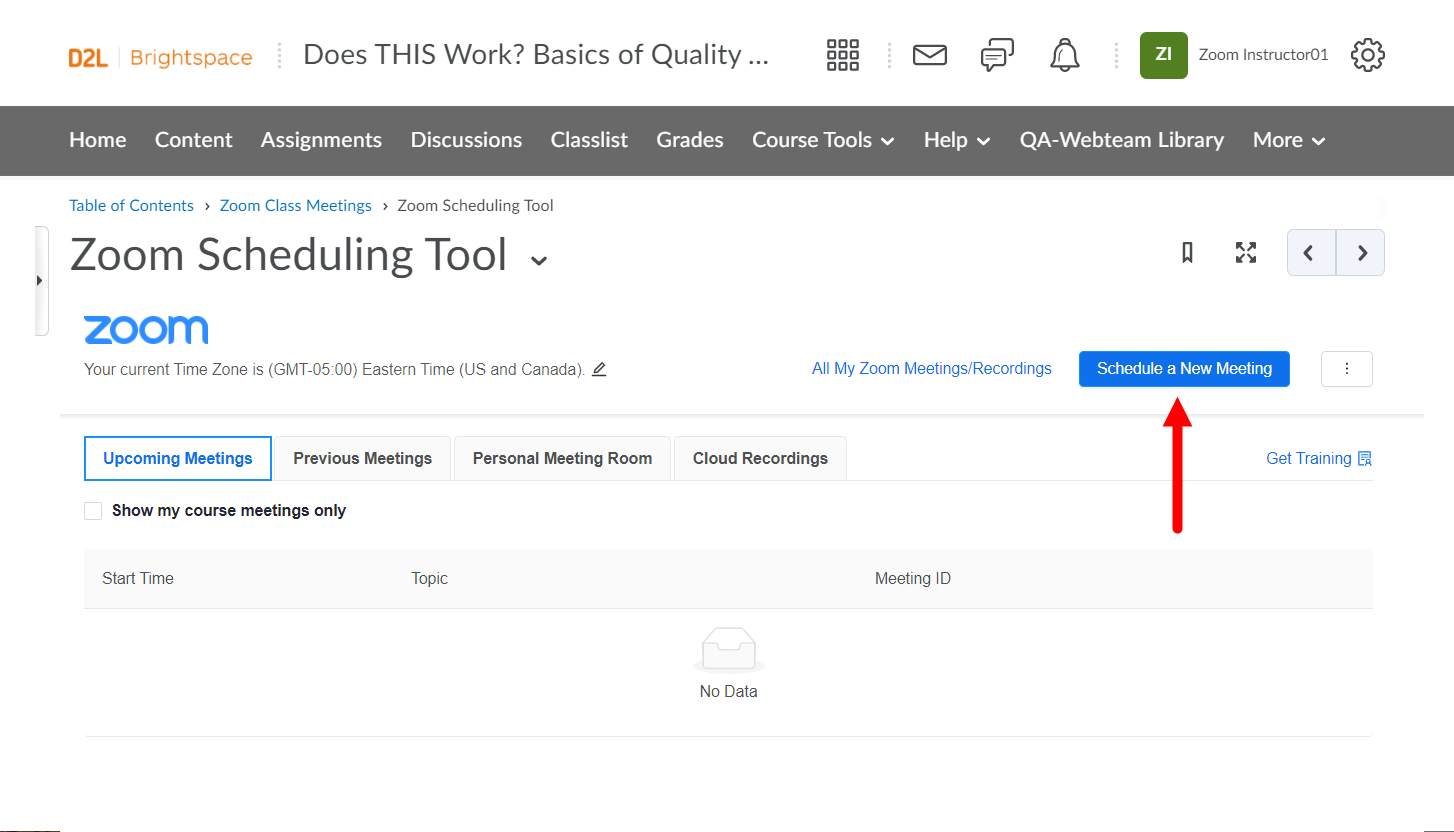Open the Get Training link

(1319, 458)
